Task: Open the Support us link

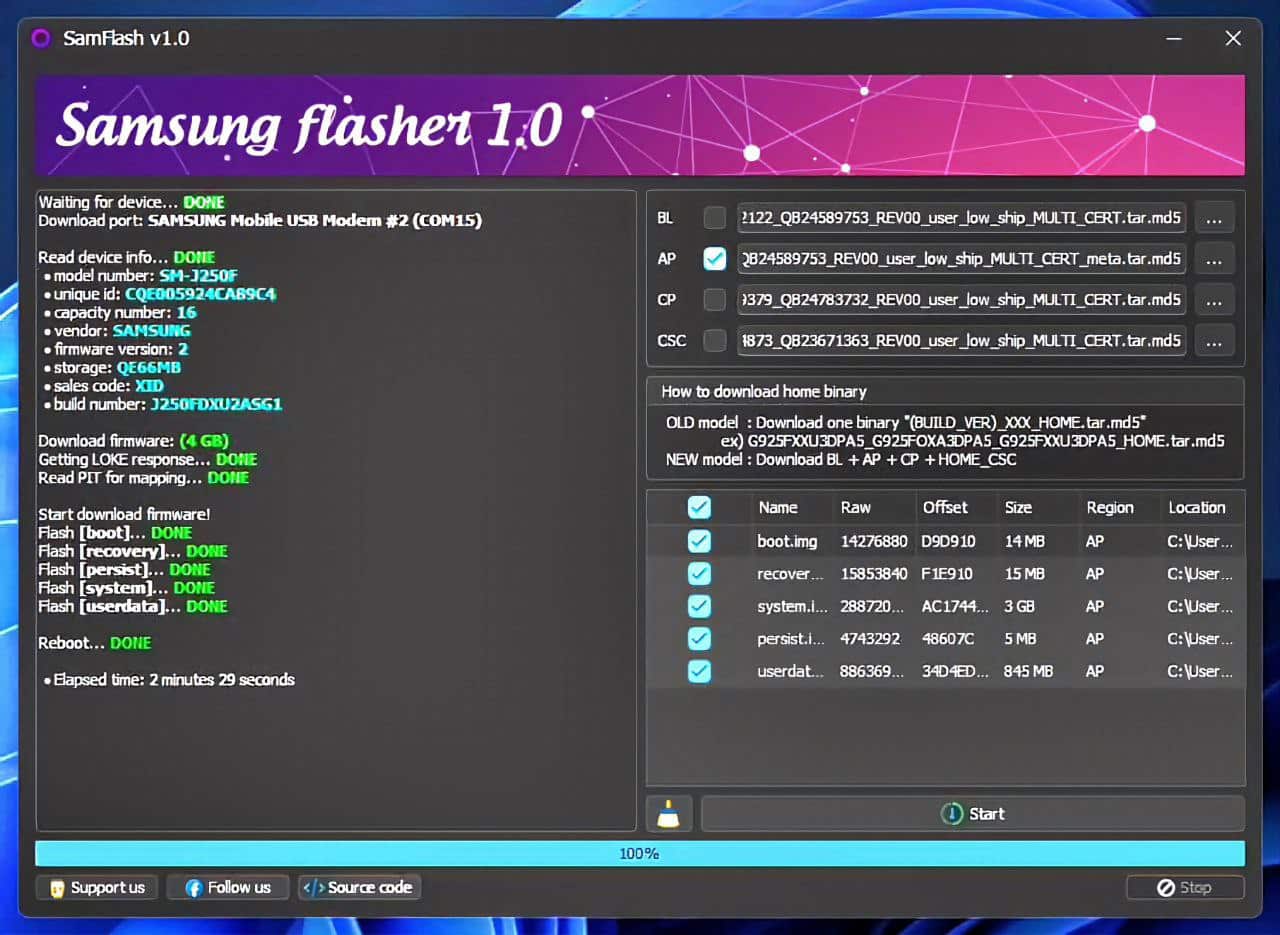Action: click(97, 887)
